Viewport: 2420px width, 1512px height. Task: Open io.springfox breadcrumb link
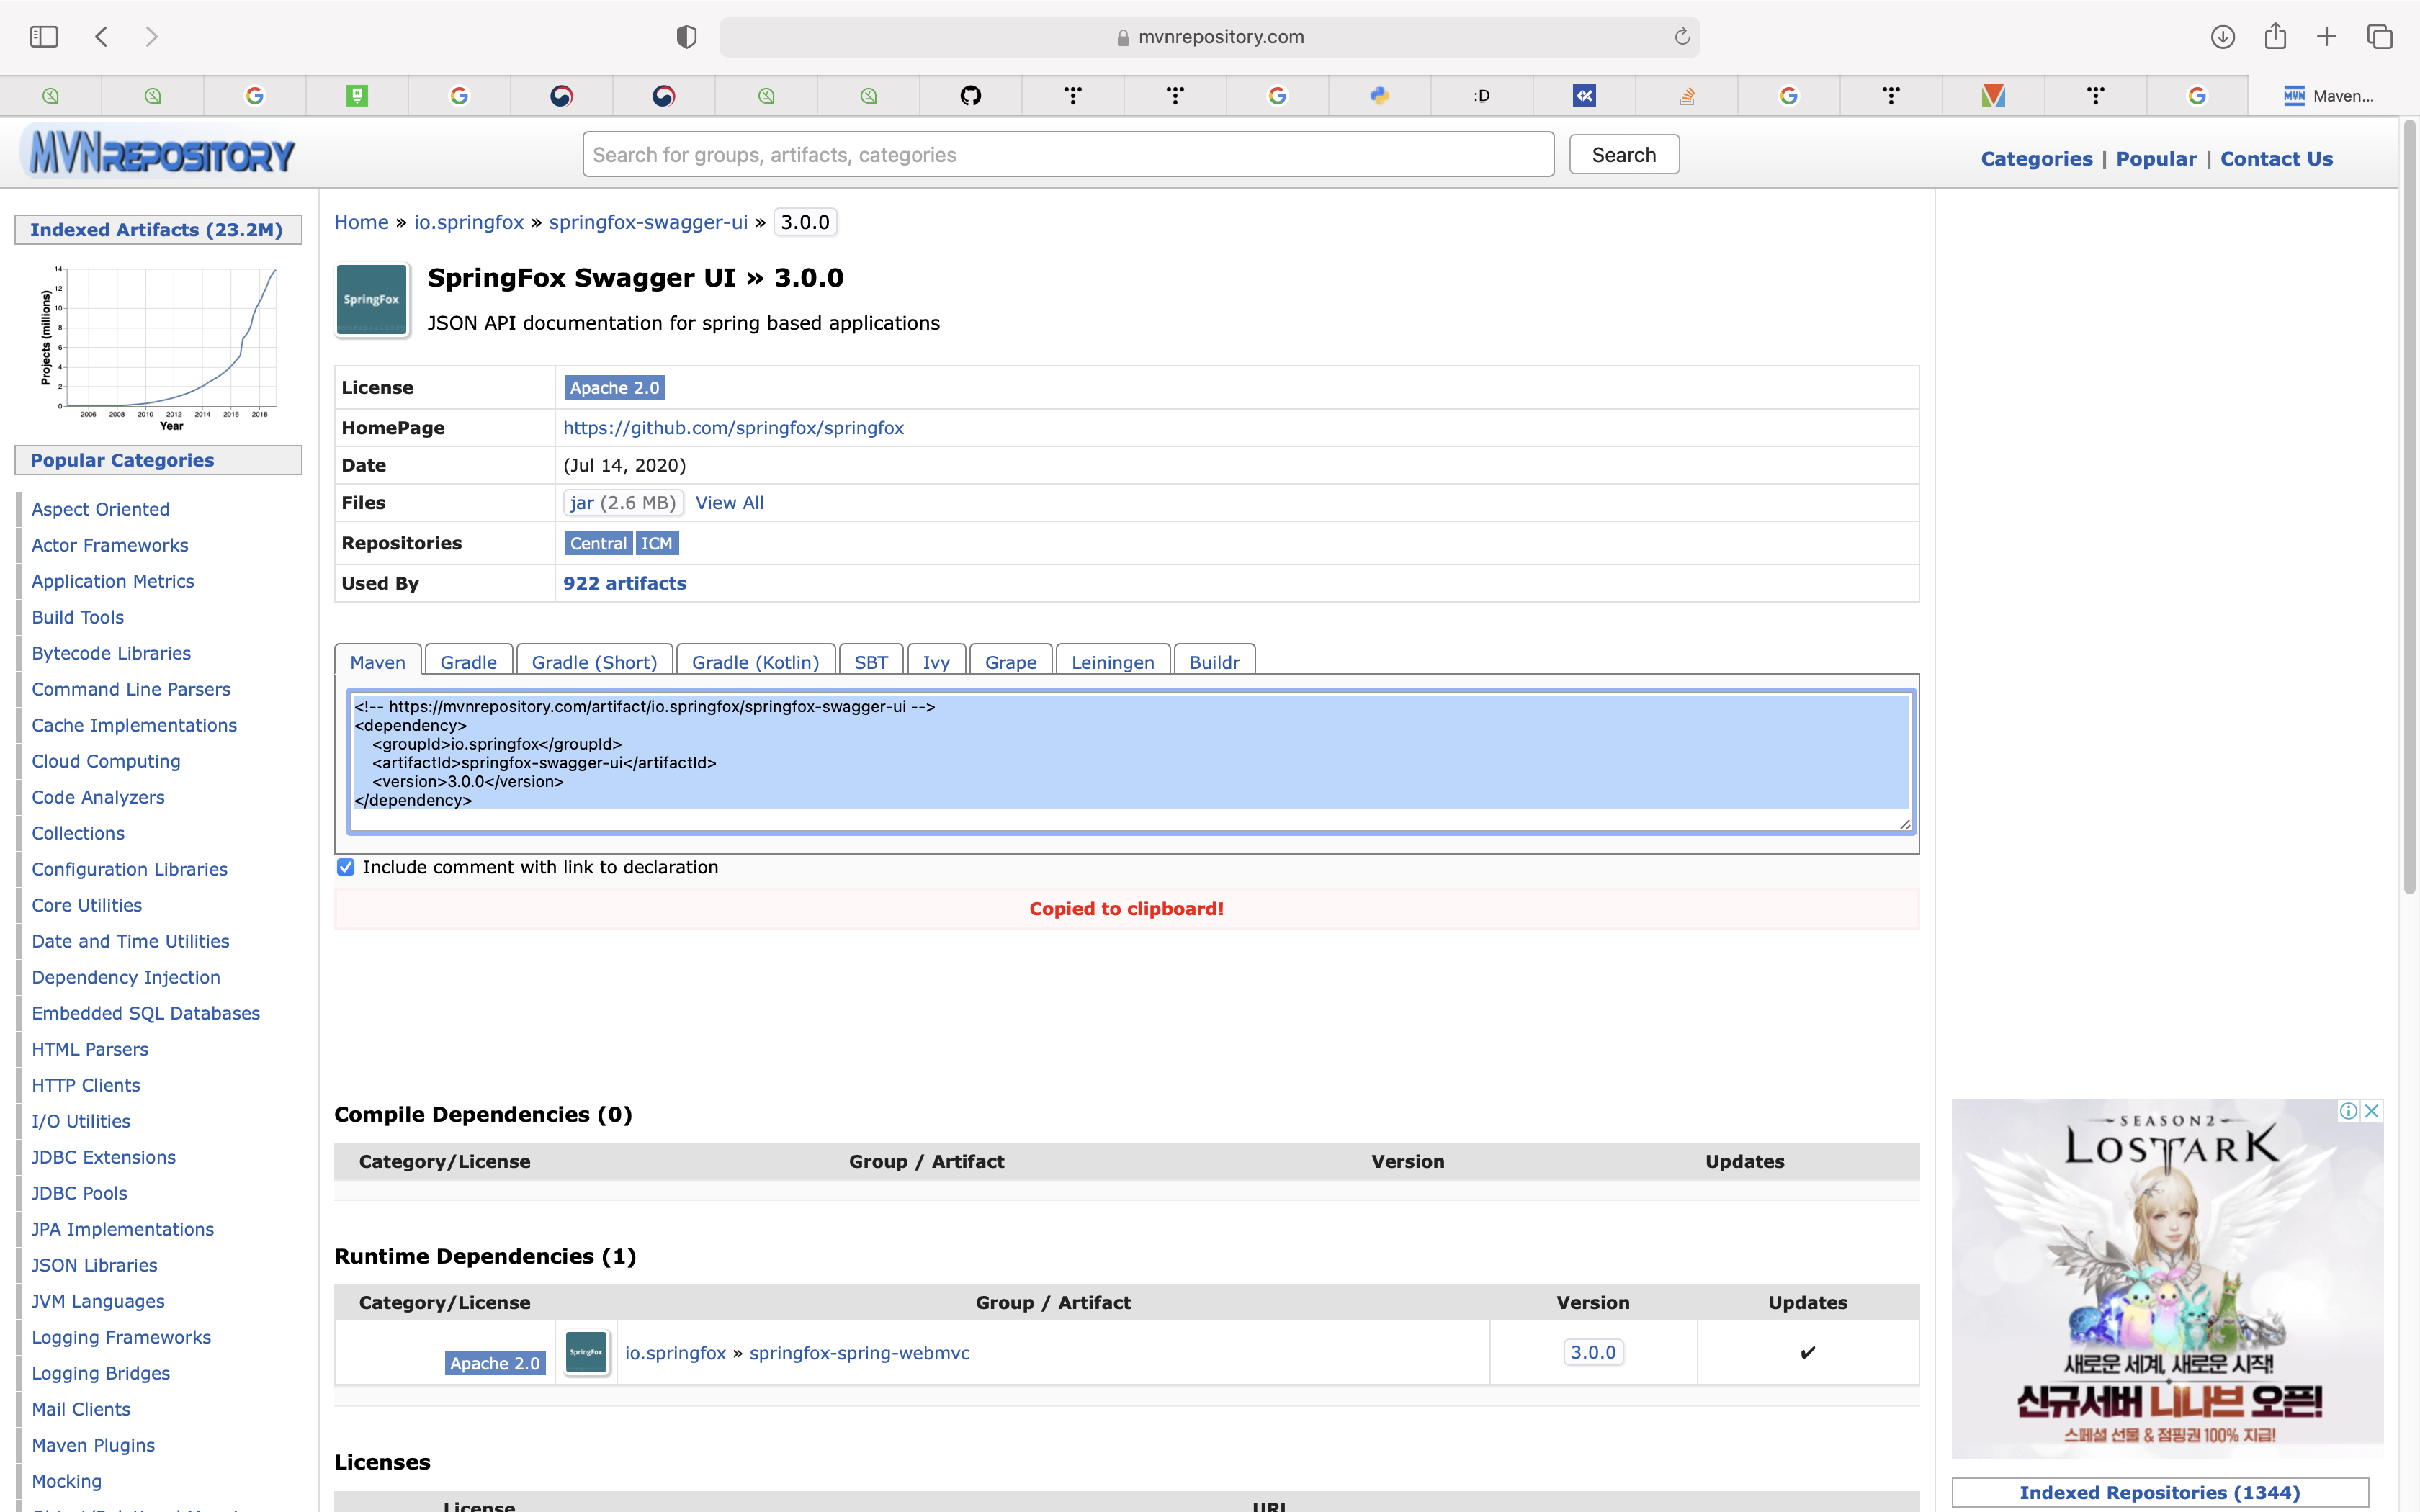[x=469, y=222]
